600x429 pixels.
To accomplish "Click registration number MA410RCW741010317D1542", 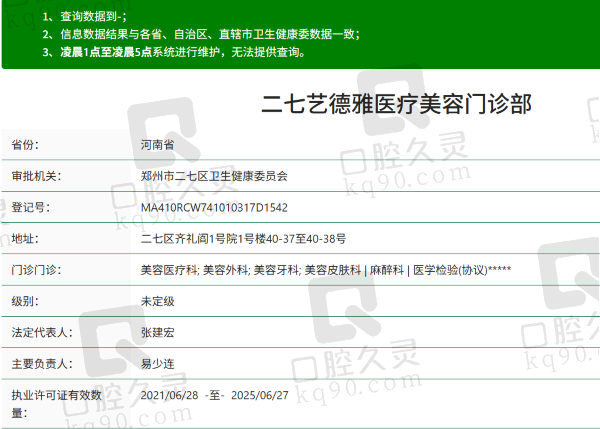I will (x=214, y=207).
